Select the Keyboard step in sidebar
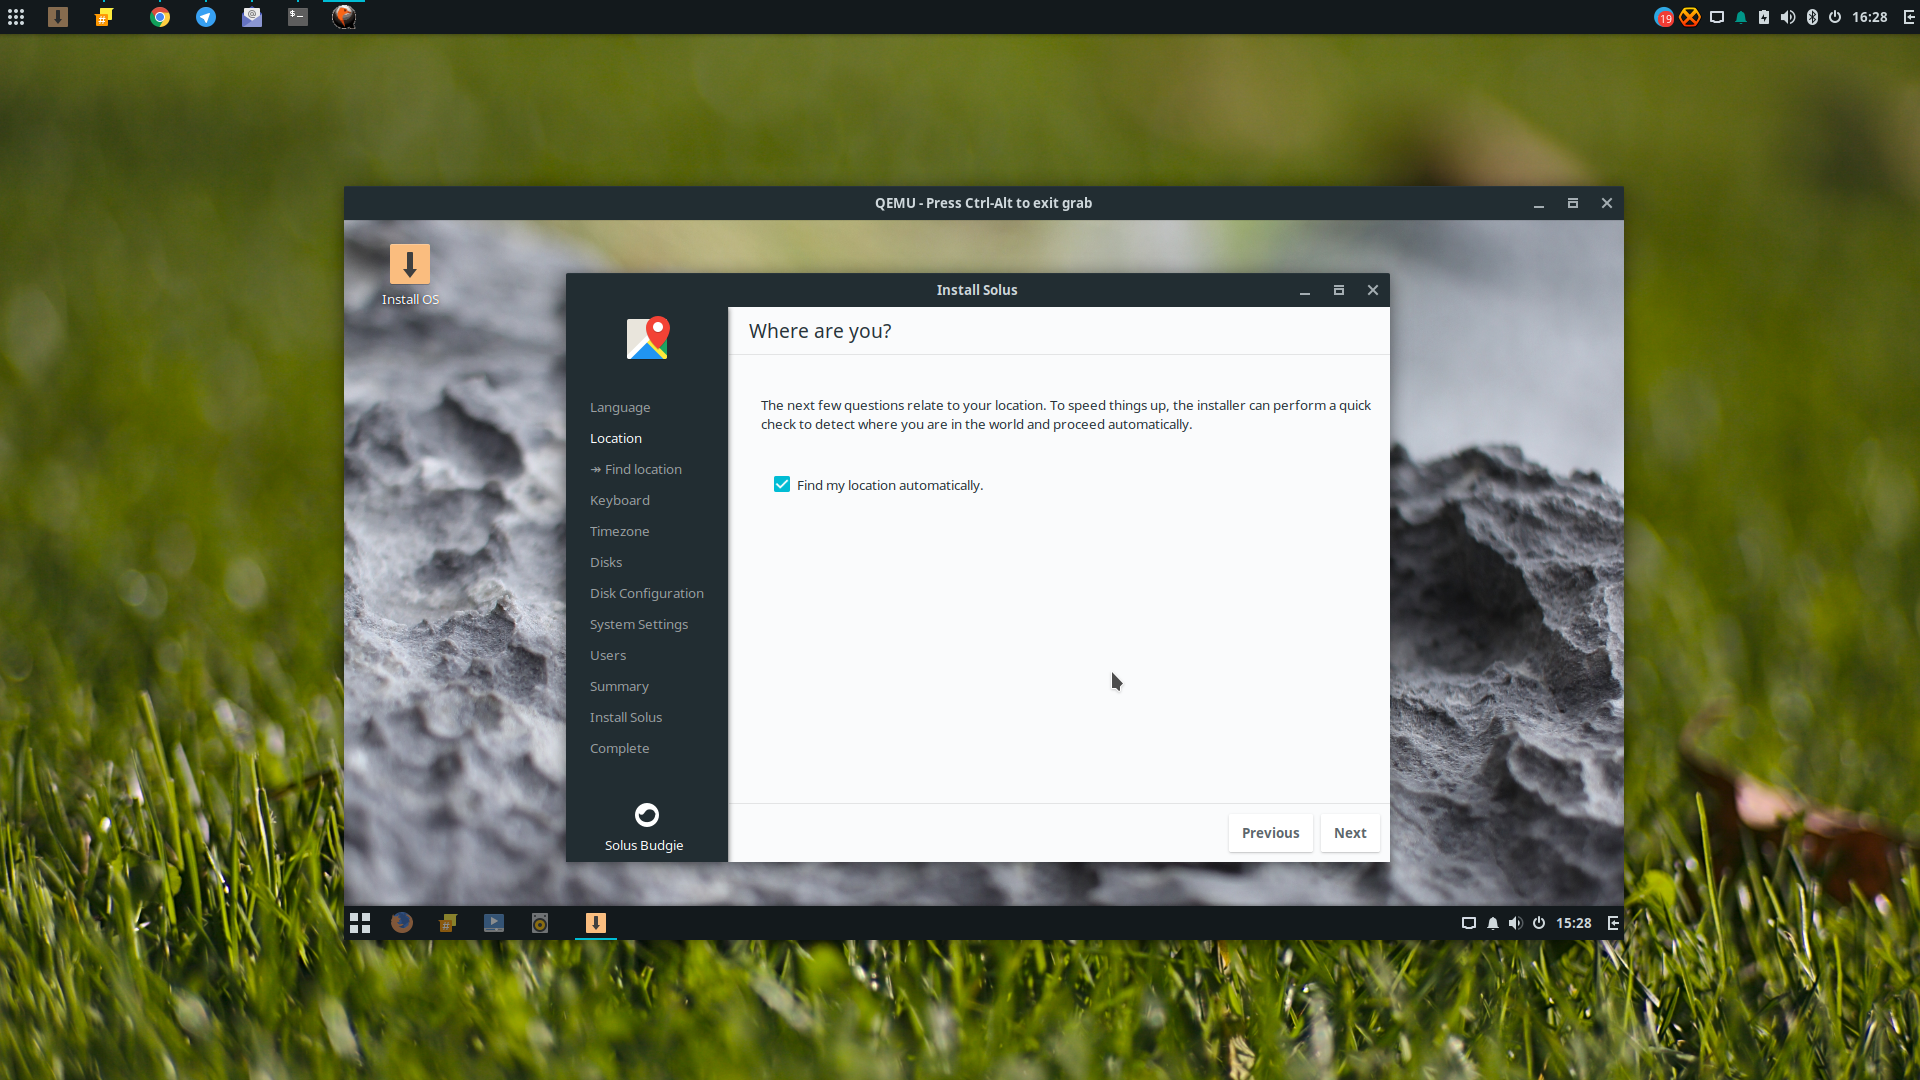Viewport: 1920px width, 1080px height. pyautogui.click(x=620, y=500)
